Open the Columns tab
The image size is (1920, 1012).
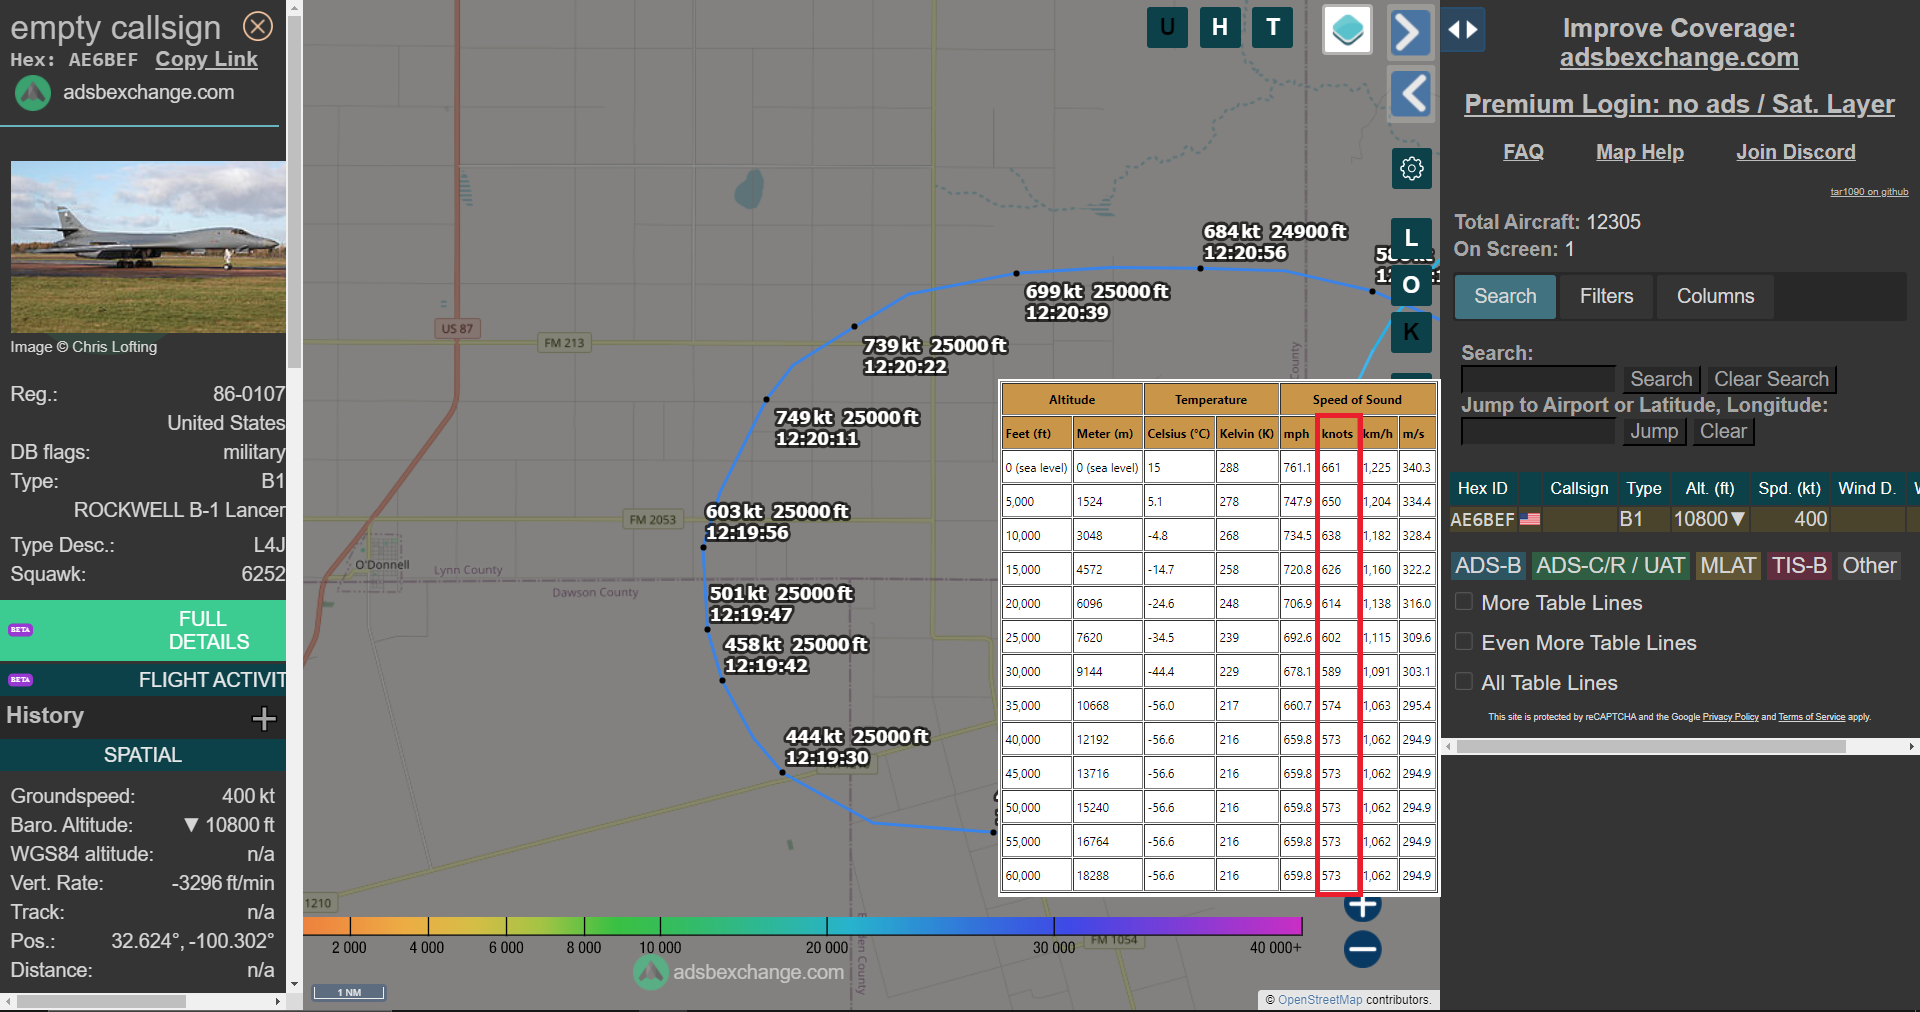click(1715, 296)
